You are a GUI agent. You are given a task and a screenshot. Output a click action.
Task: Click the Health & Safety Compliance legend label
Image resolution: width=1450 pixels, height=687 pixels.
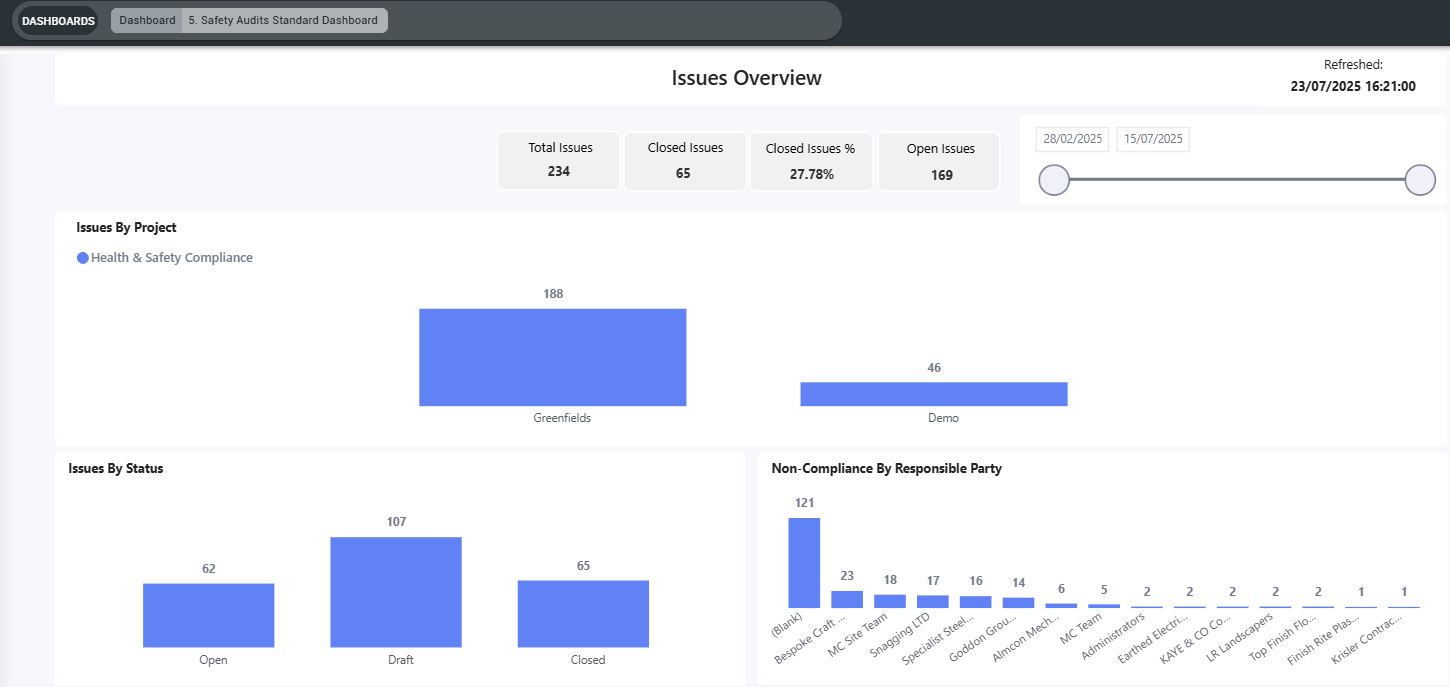(172, 258)
